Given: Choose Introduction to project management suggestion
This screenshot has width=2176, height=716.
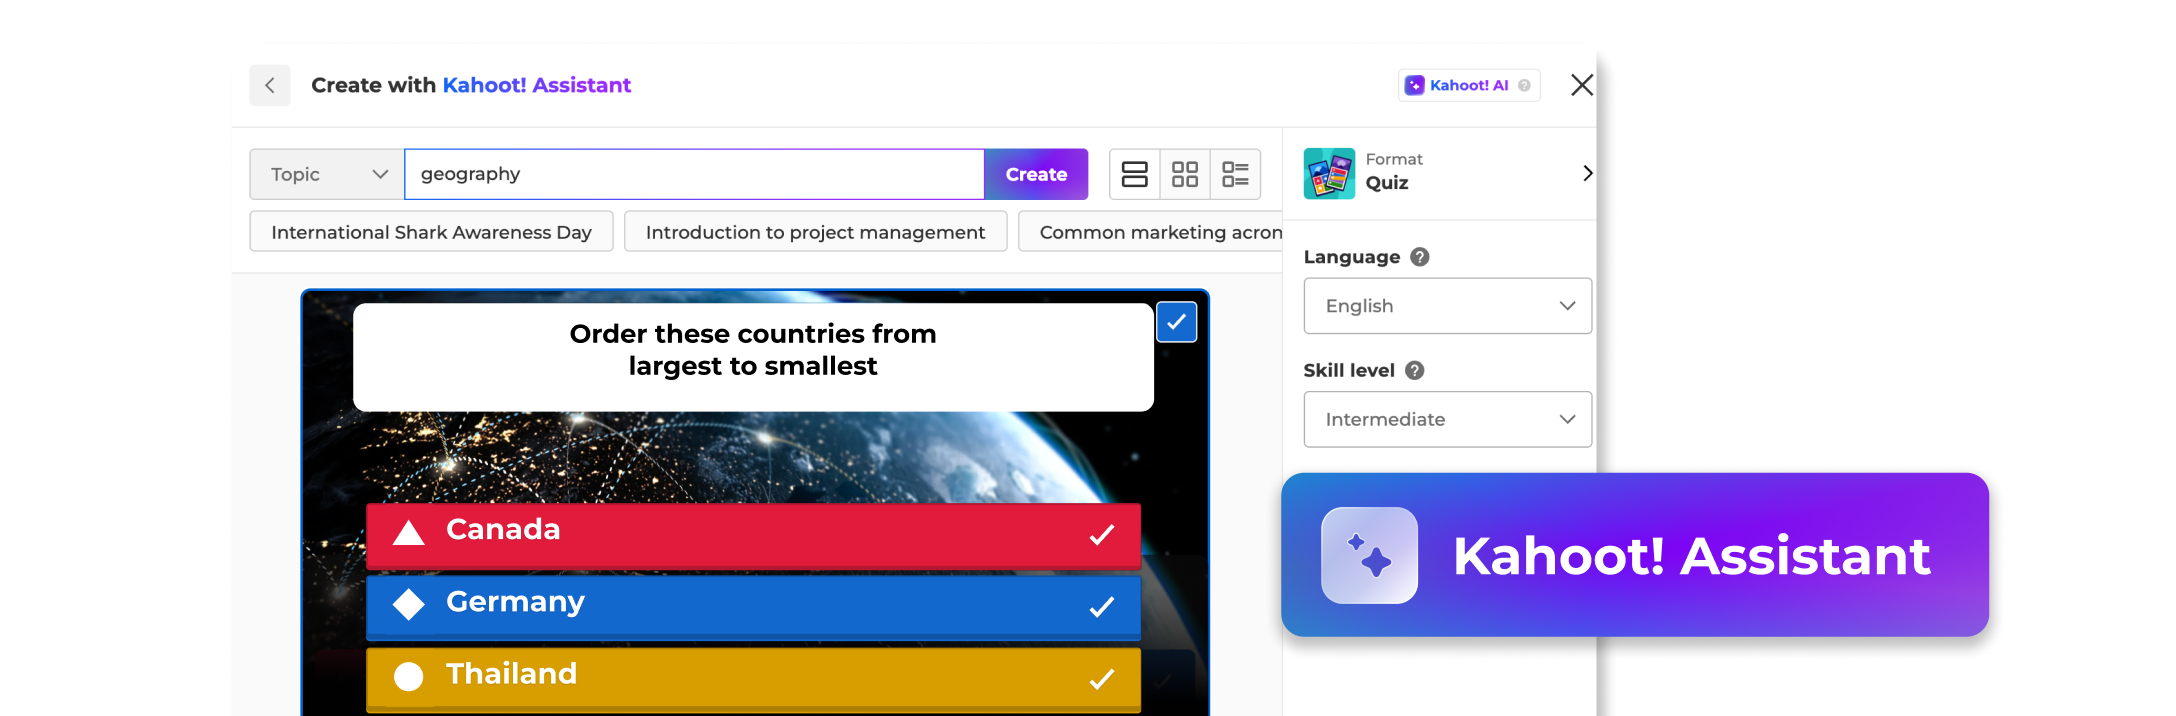Looking at the screenshot, I should click(815, 232).
